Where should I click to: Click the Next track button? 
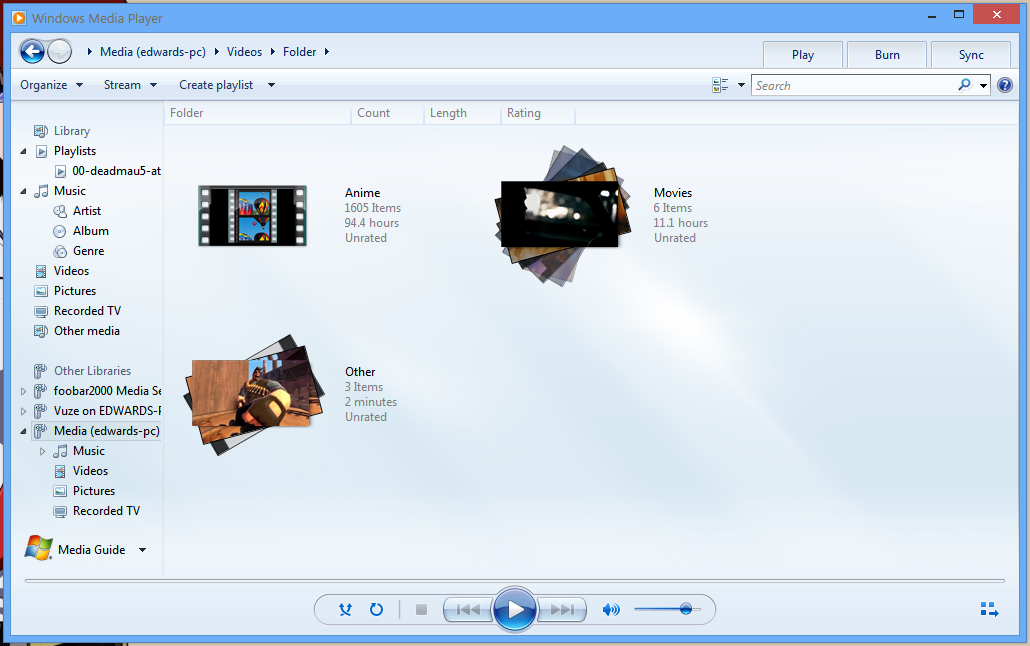tap(562, 609)
